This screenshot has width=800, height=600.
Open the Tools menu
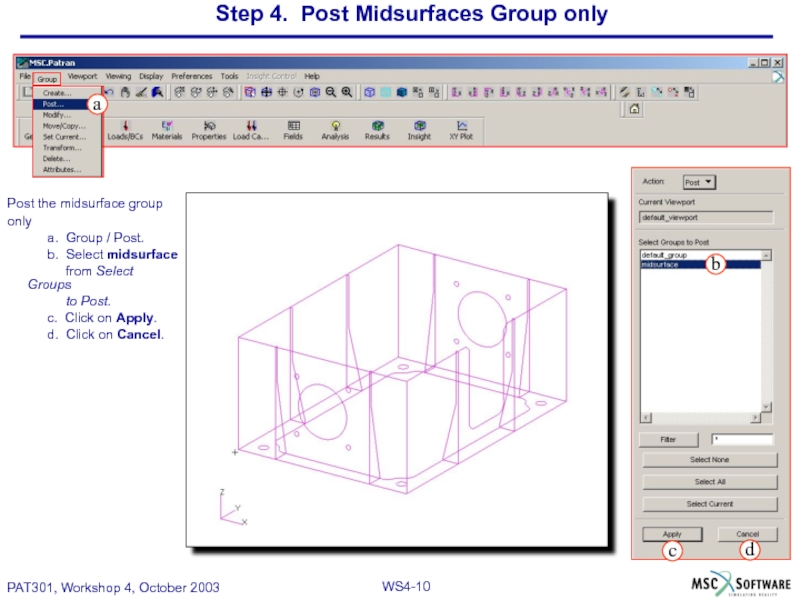pos(230,77)
